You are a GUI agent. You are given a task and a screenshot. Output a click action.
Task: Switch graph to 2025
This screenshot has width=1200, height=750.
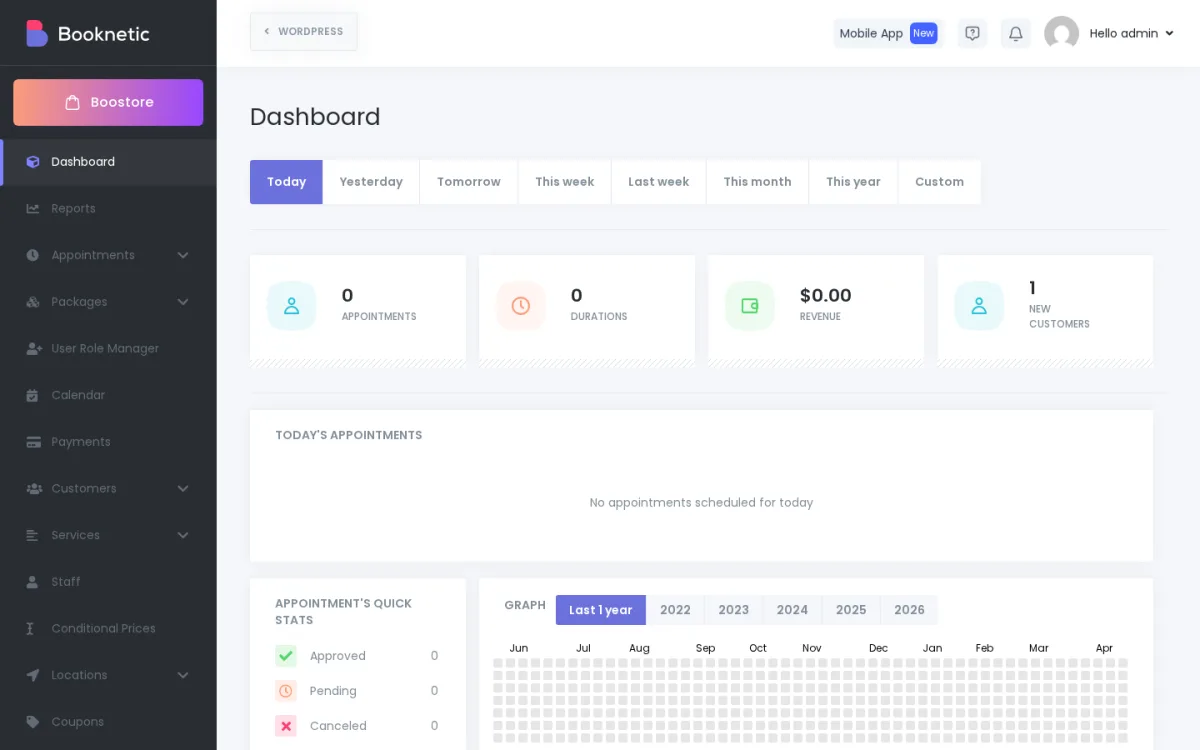coord(851,610)
